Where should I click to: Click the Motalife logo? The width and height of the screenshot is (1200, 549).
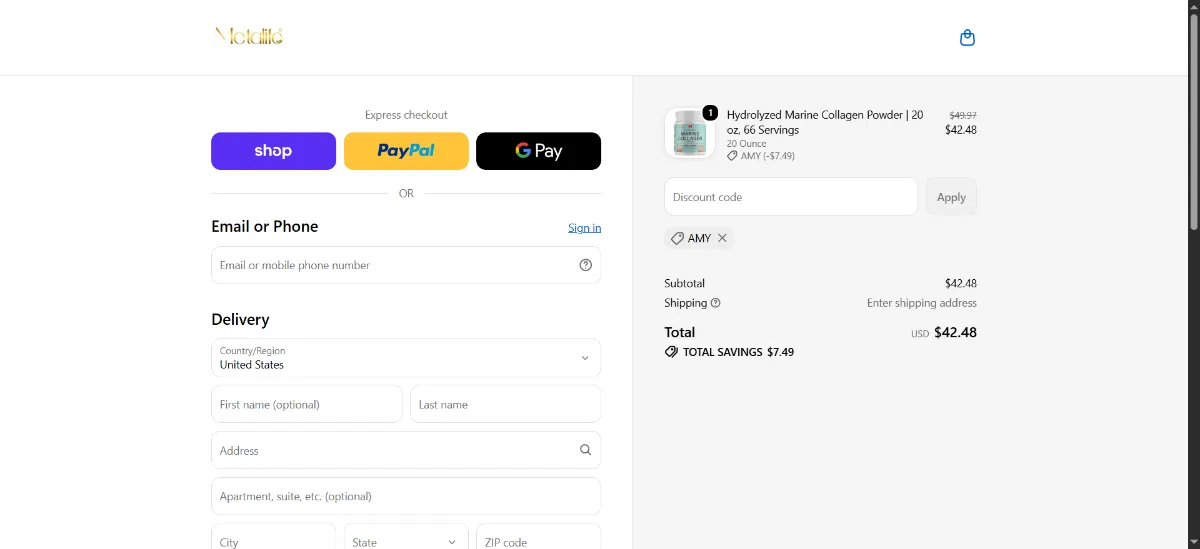(x=250, y=37)
